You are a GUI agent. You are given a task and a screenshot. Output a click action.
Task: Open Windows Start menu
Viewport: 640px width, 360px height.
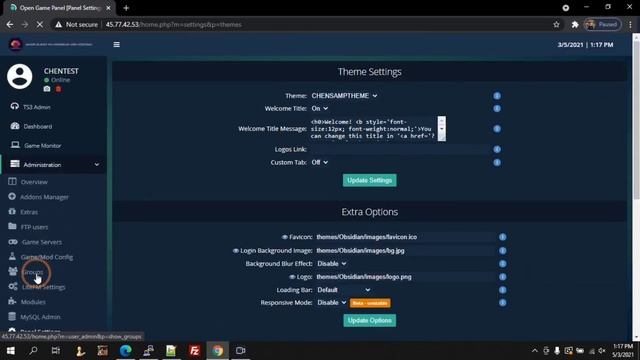pos(11,351)
